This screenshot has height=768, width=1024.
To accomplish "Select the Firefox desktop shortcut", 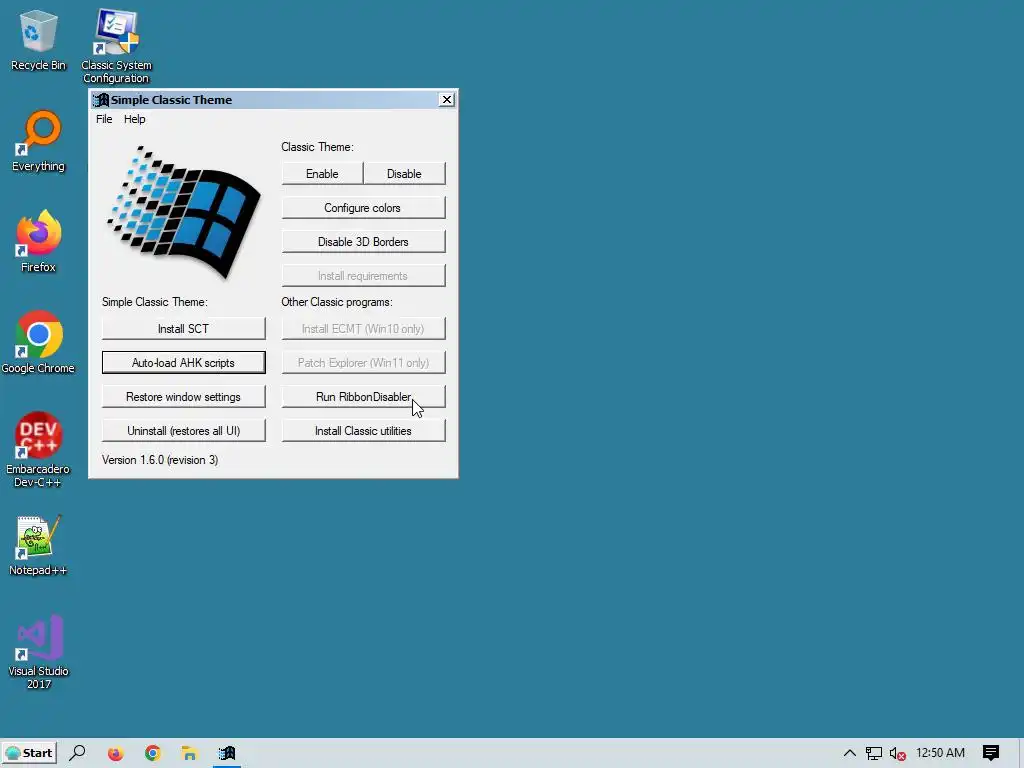I will [x=38, y=241].
